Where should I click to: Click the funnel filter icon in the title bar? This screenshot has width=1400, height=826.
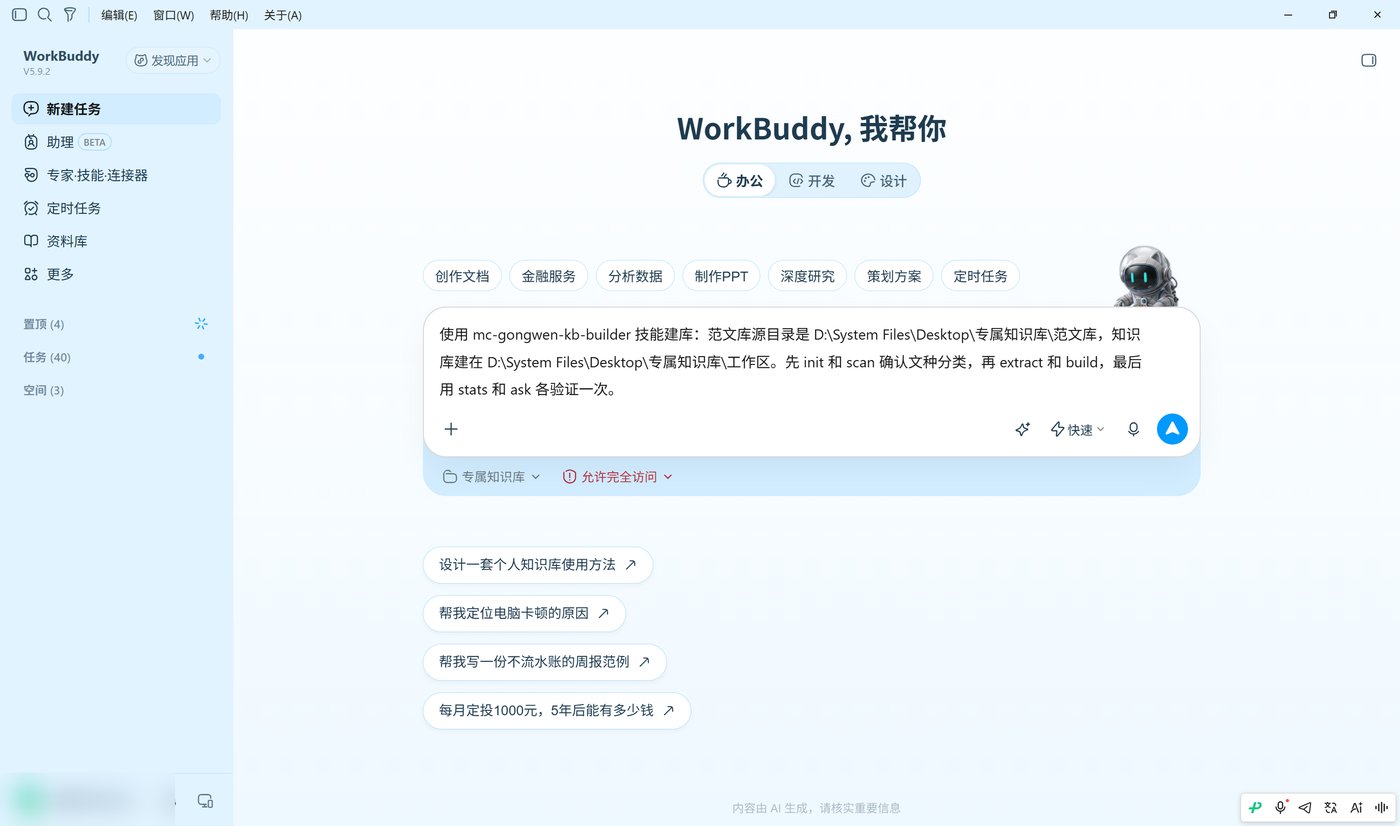[x=70, y=15]
